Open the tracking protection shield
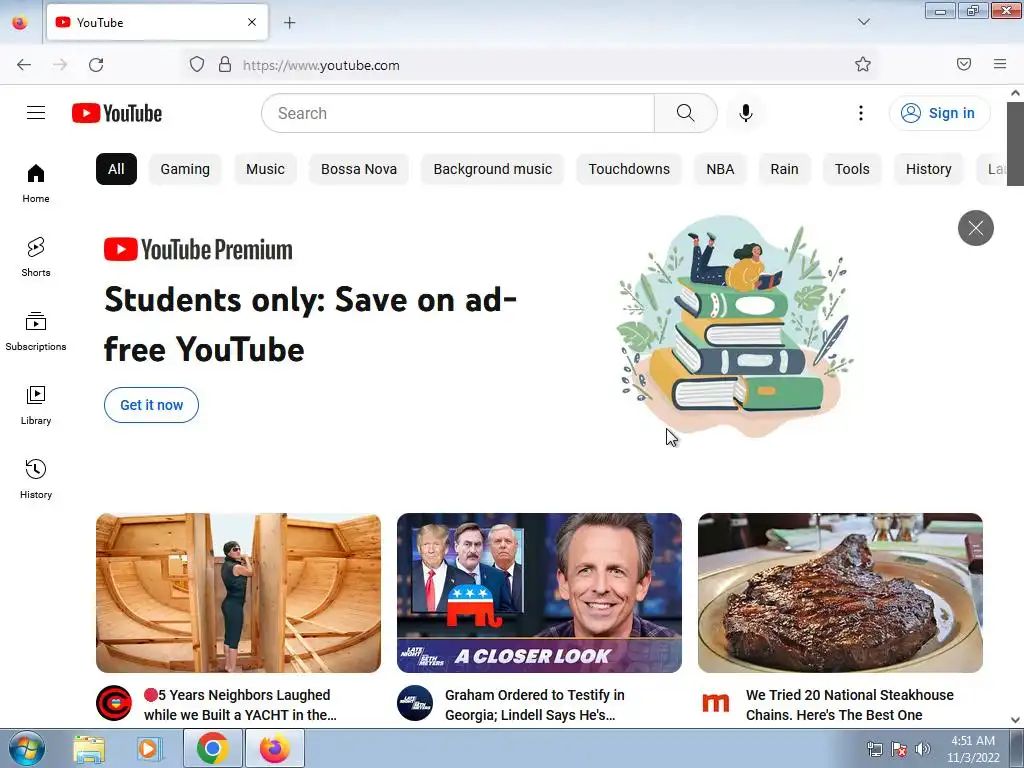1024x768 pixels. point(197,65)
